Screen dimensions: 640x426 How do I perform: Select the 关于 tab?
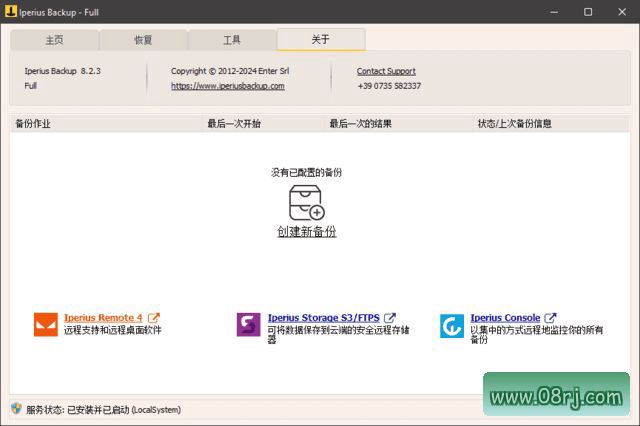(321, 39)
